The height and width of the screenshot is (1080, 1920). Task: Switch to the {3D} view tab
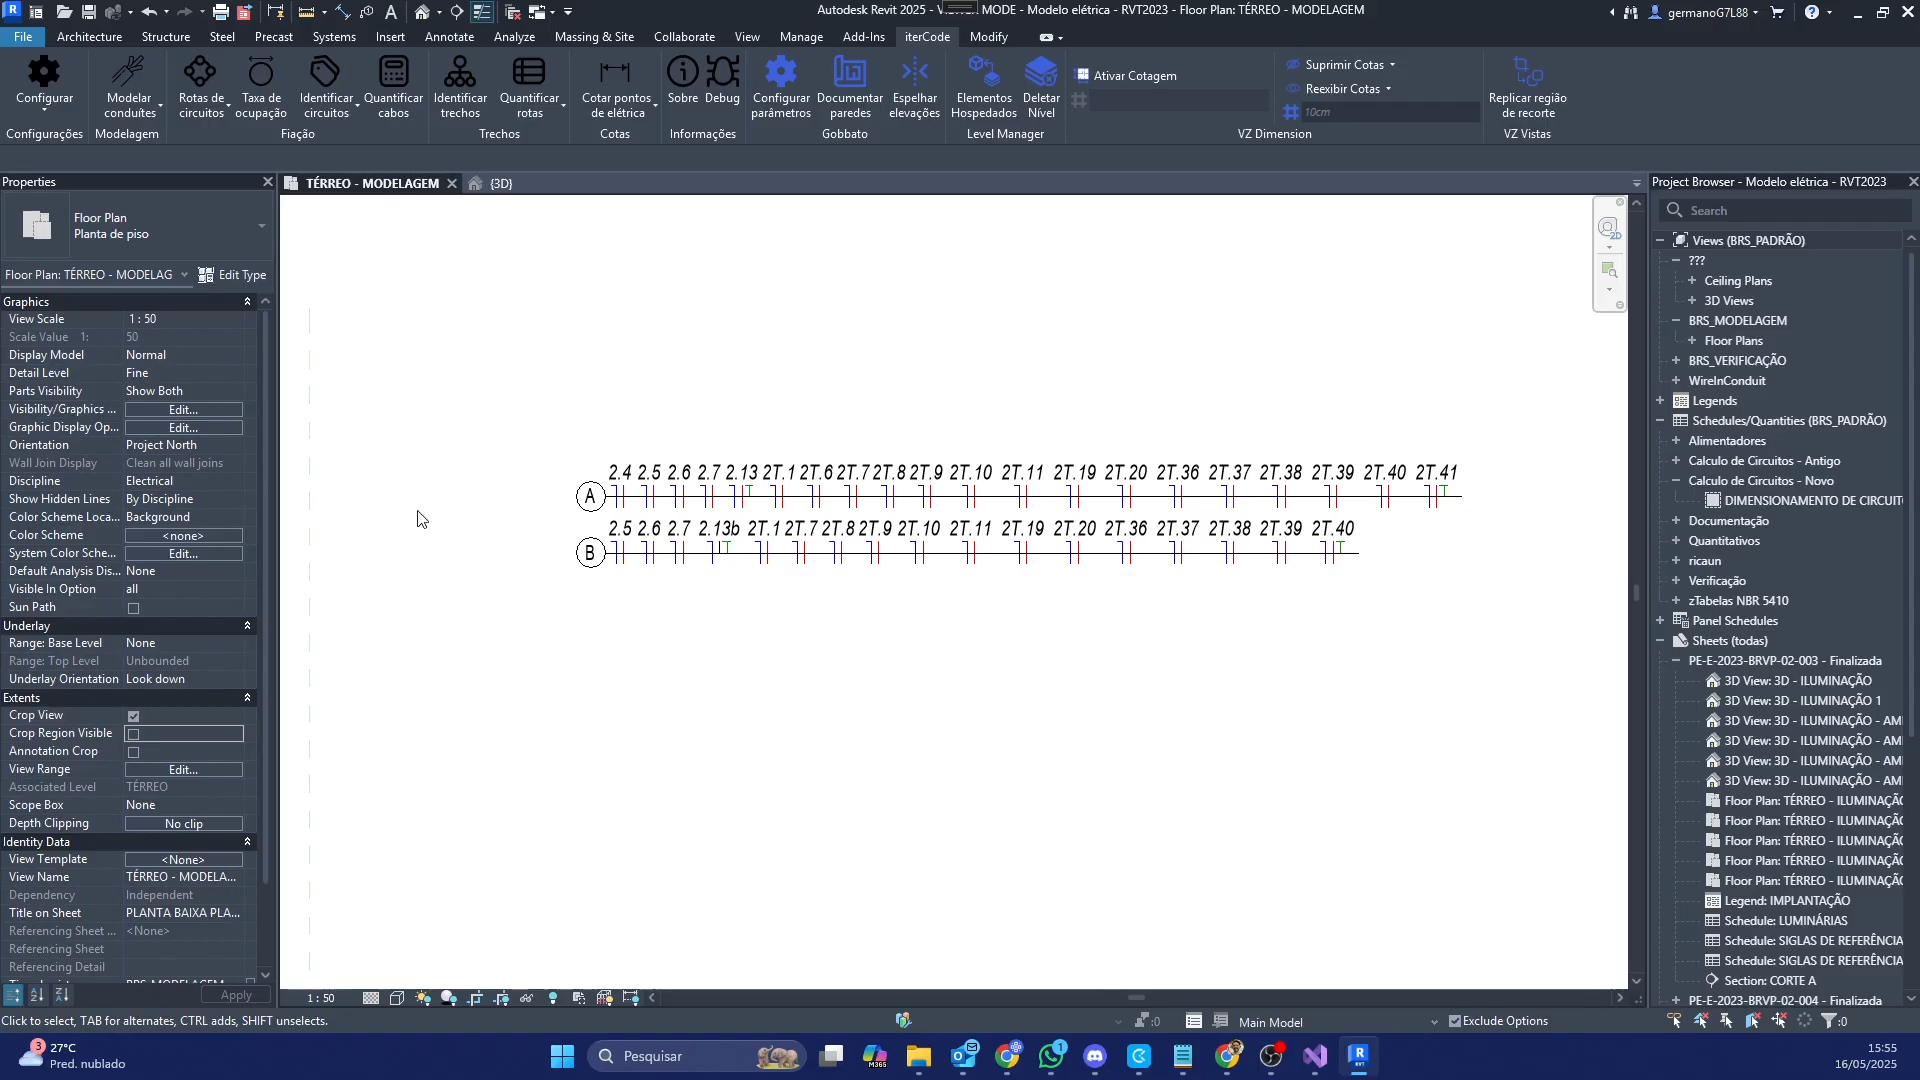pyautogui.click(x=500, y=184)
